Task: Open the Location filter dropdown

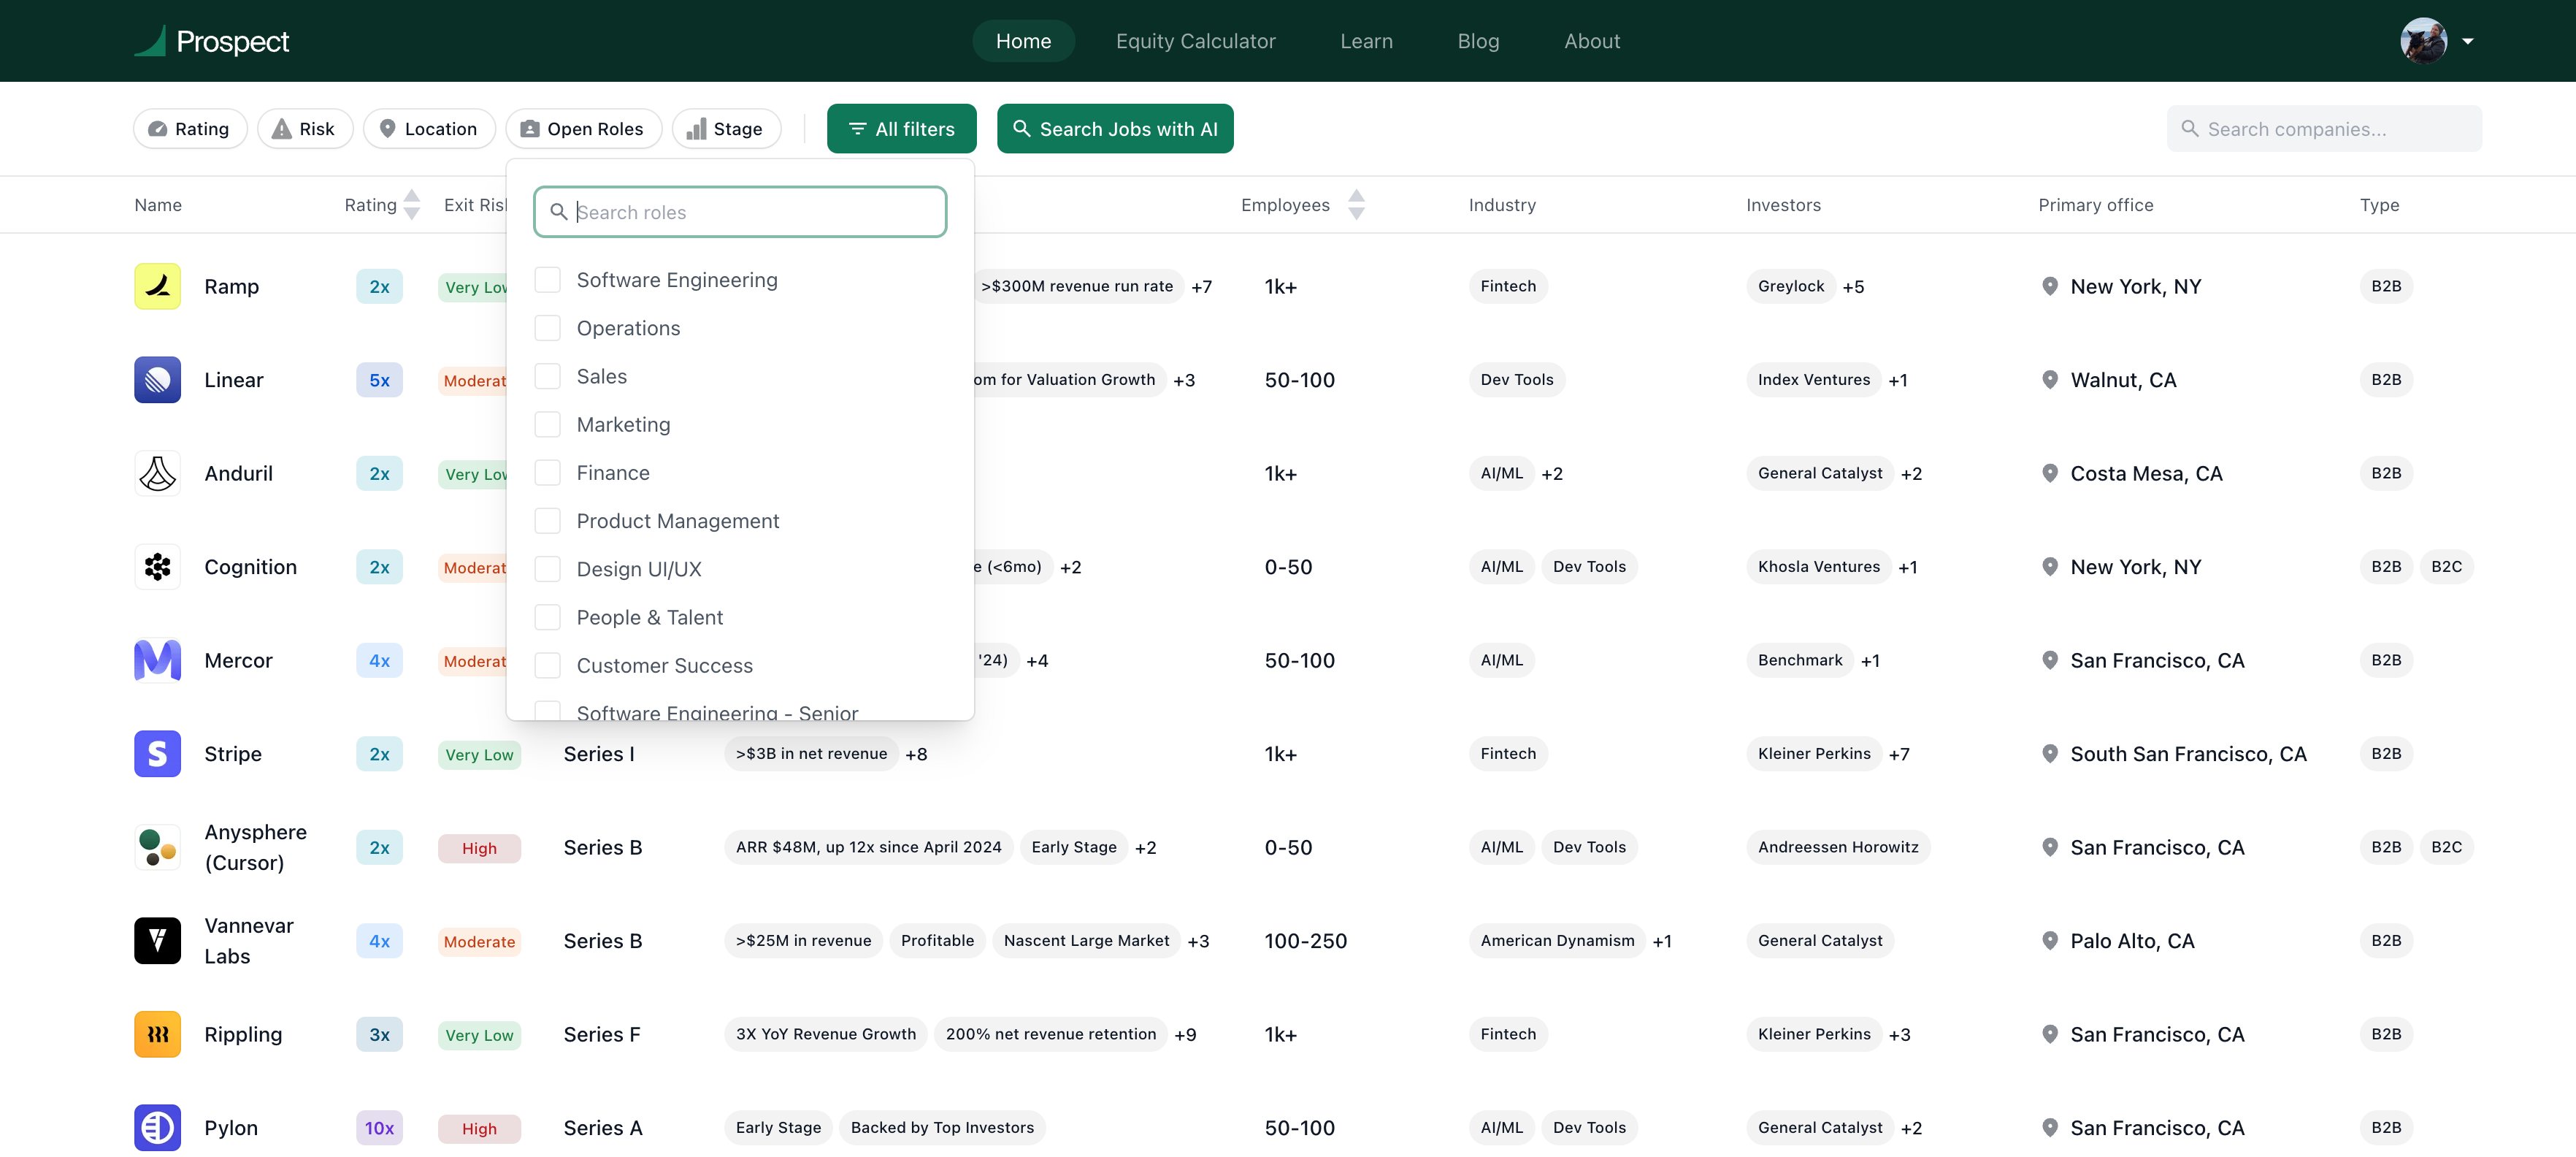Action: tap(429, 129)
